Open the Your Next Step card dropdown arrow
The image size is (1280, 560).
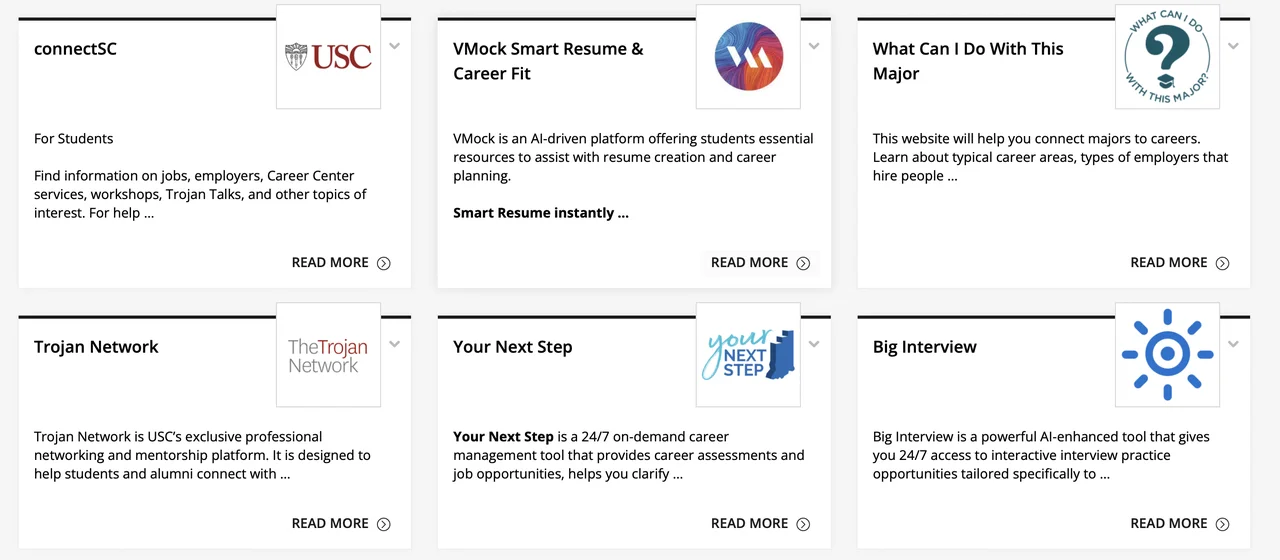pyautogui.click(x=814, y=345)
